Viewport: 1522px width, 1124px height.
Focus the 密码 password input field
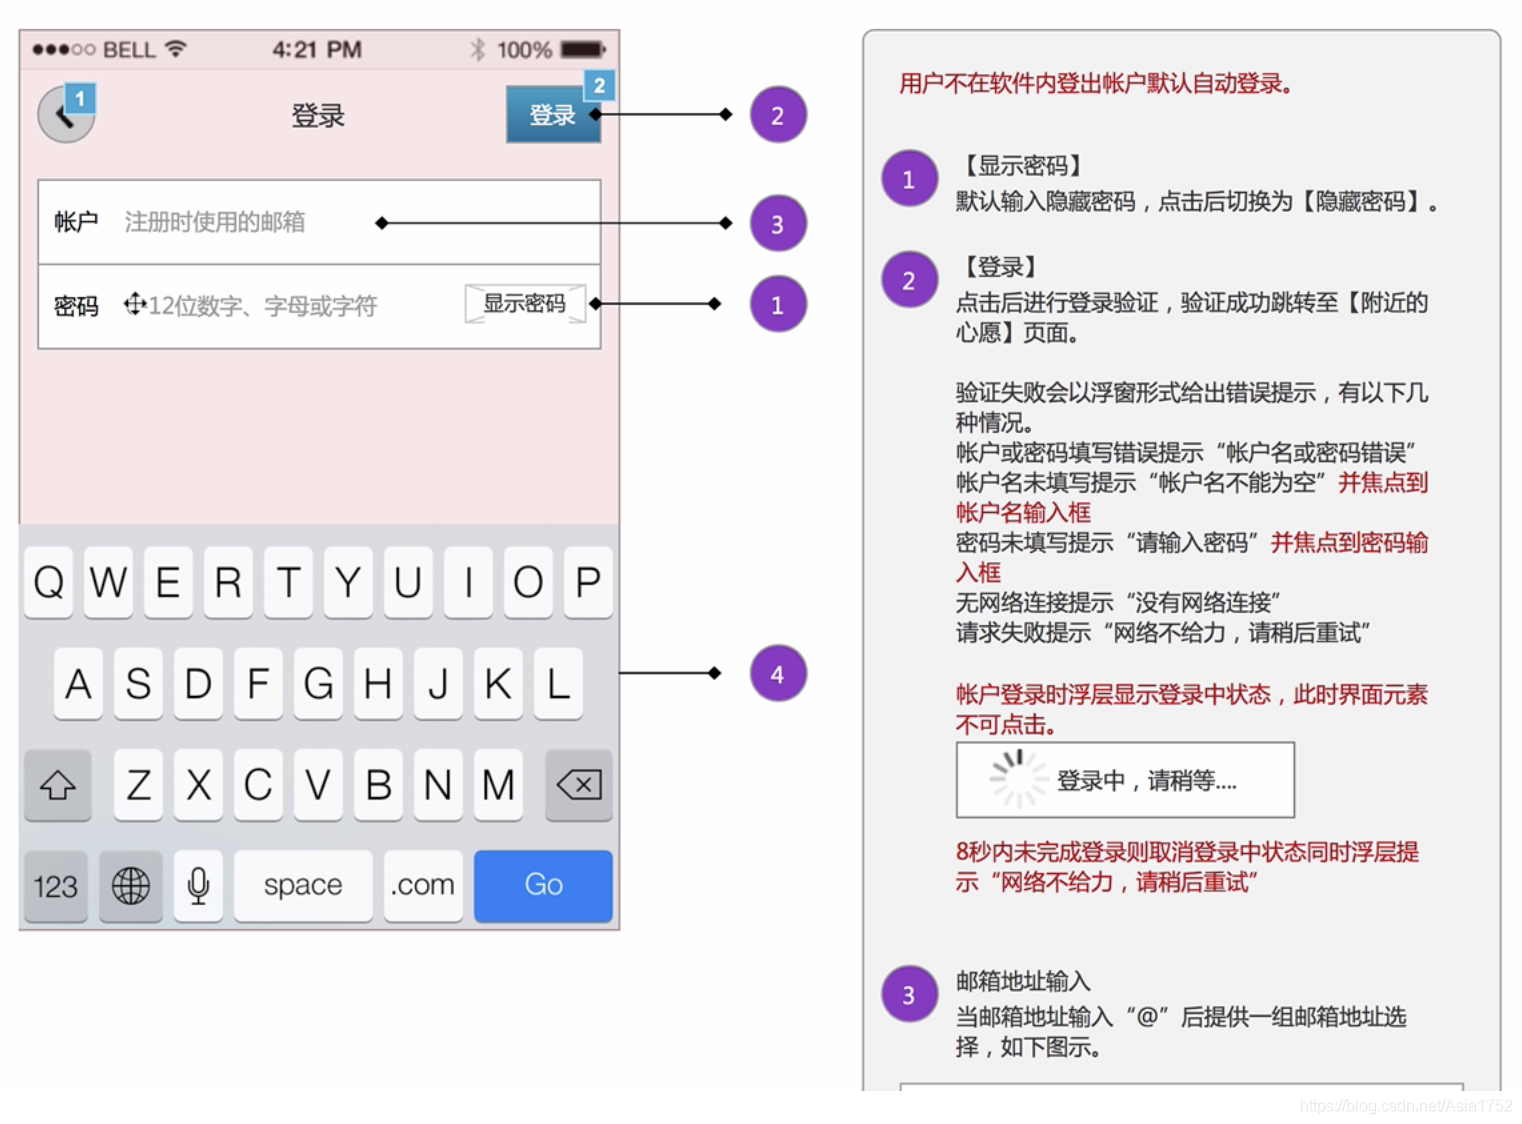(319, 306)
